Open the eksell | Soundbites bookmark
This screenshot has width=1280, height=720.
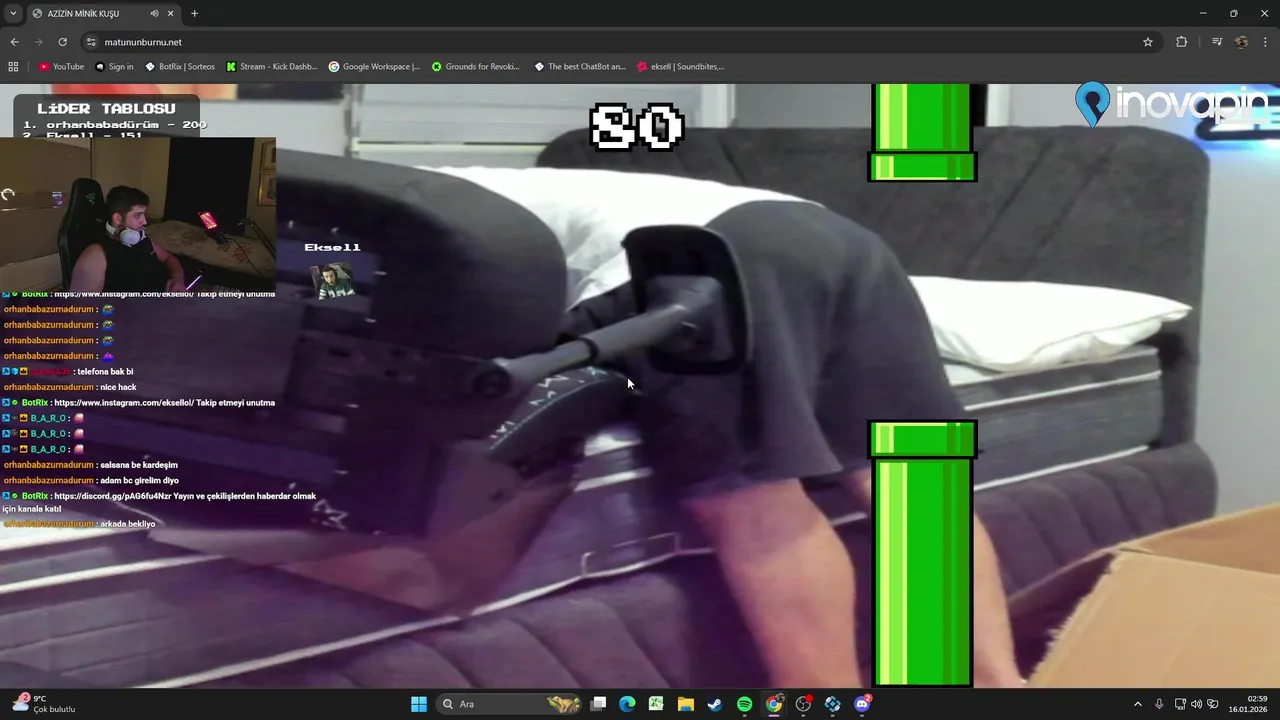tap(680, 66)
